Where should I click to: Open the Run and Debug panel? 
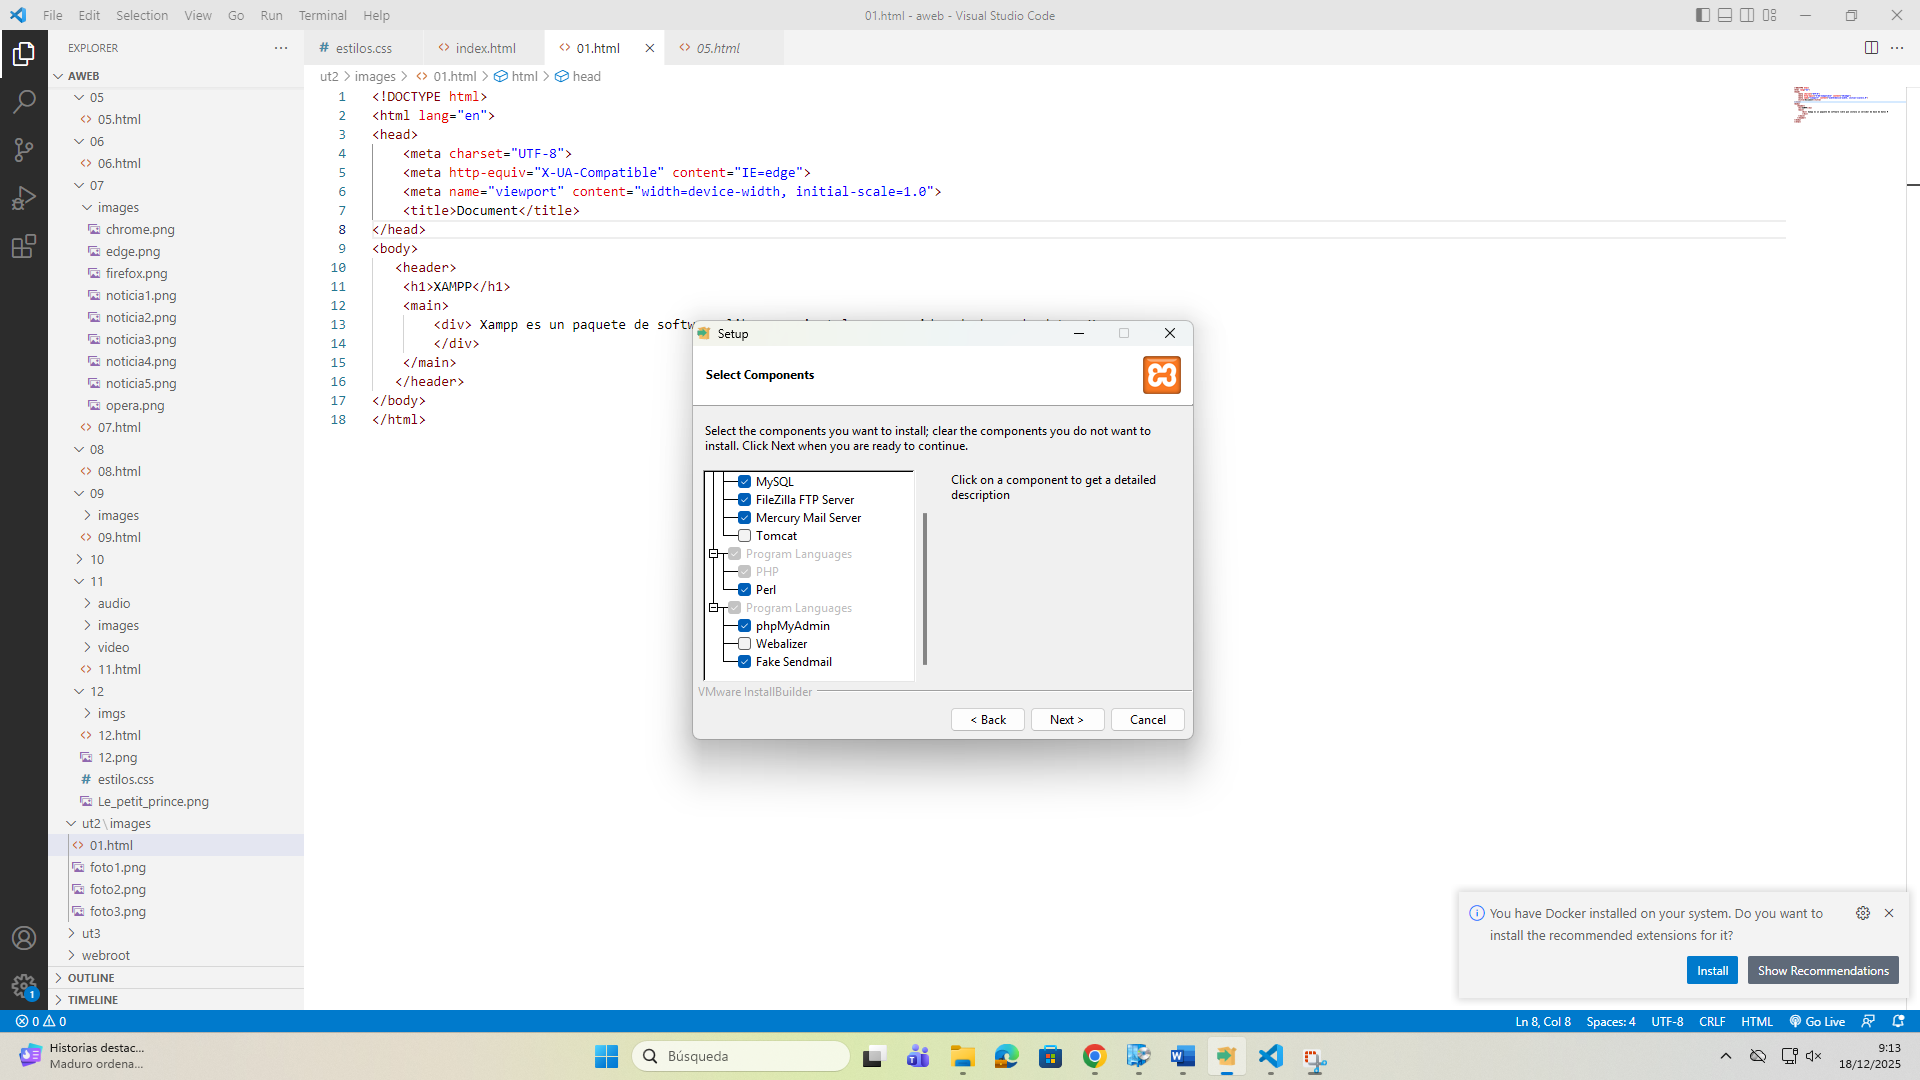pos(24,197)
